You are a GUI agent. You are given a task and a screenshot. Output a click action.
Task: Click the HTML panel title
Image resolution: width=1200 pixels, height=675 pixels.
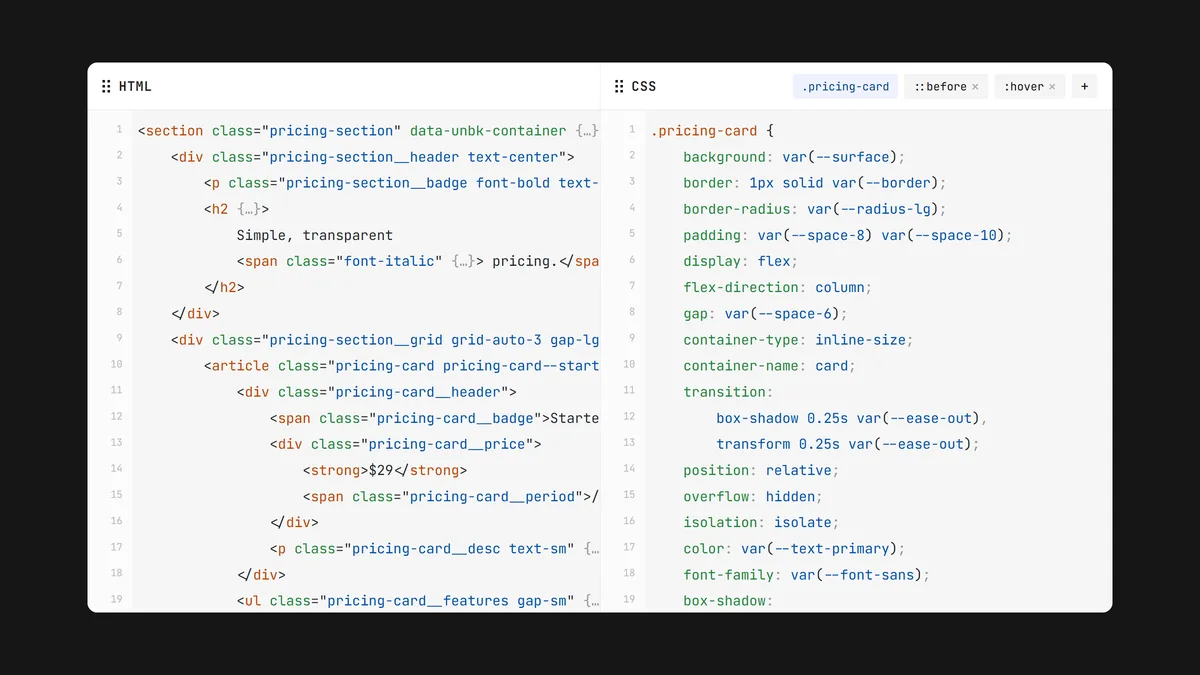coord(135,87)
